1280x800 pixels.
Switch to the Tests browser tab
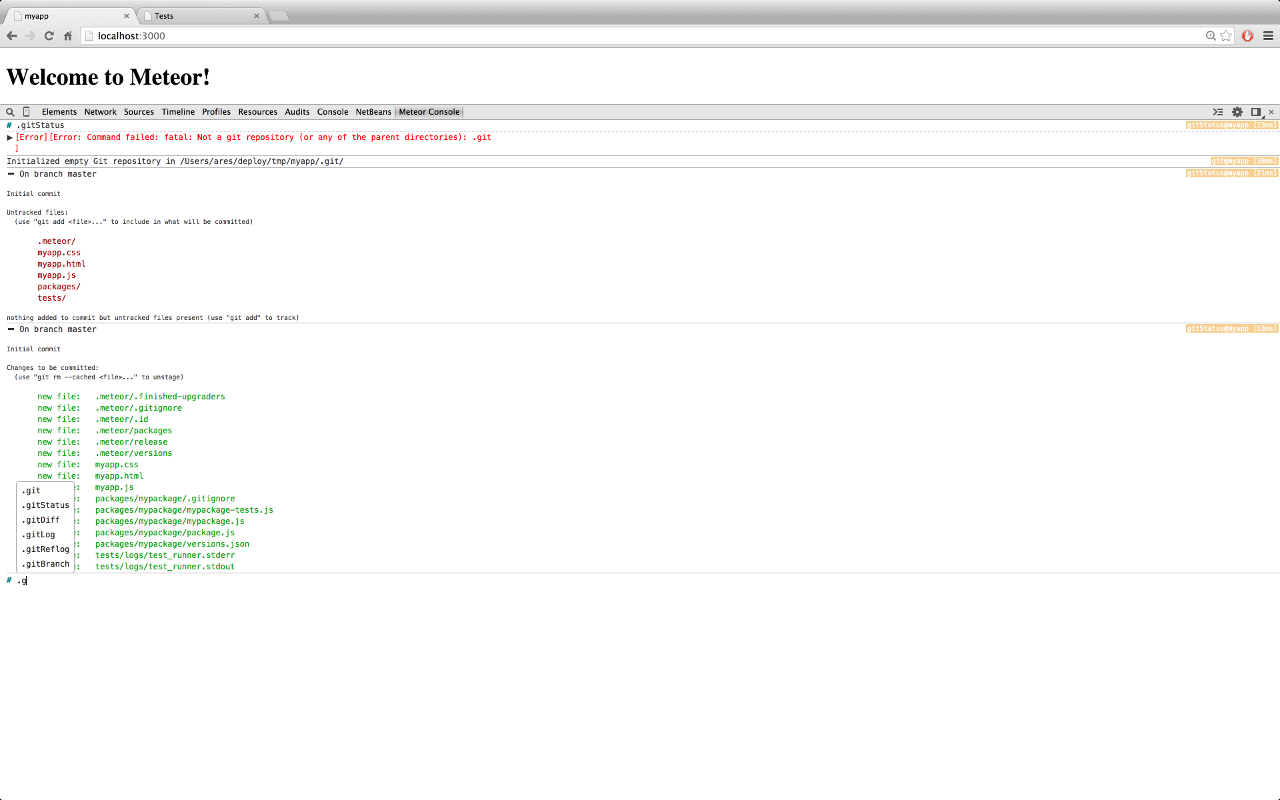(200, 16)
